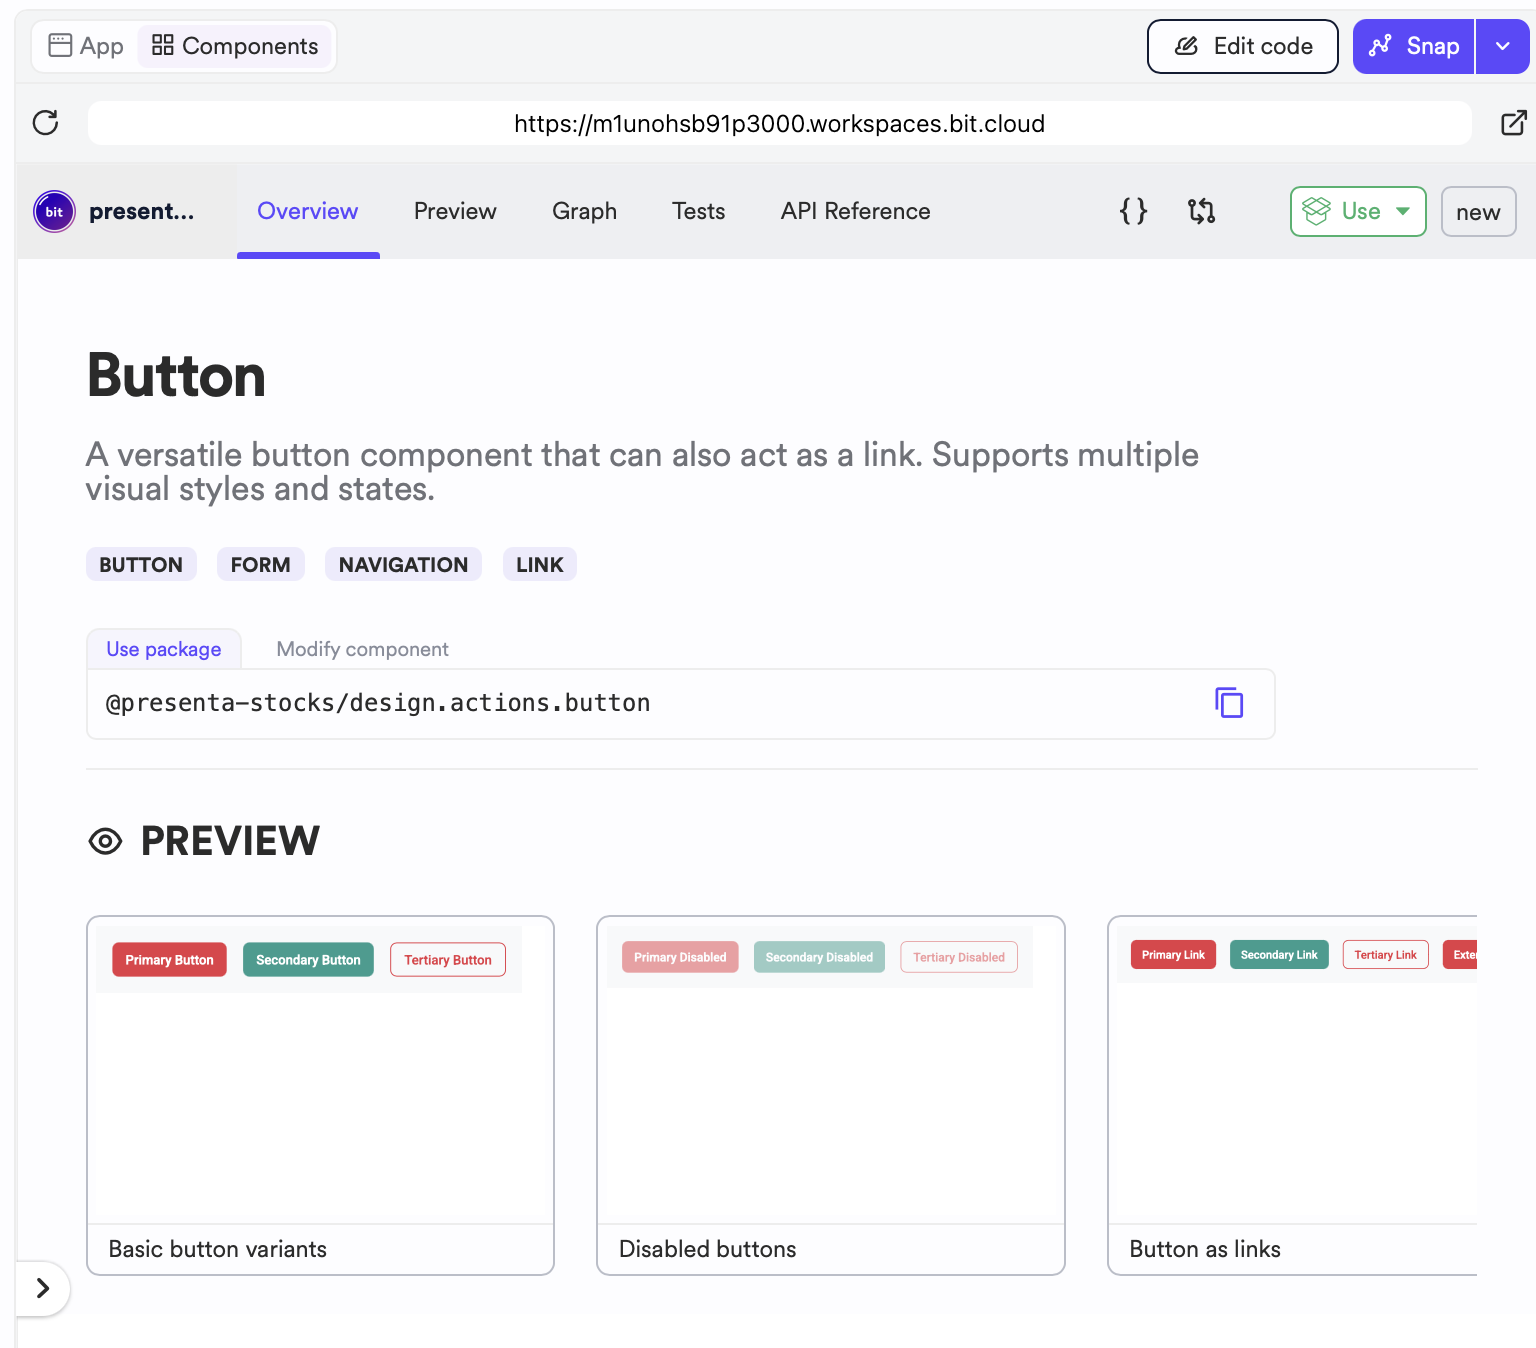Click the Primary Button preview
Image resolution: width=1536 pixels, height=1348 pixels.
tap(169, 960)
